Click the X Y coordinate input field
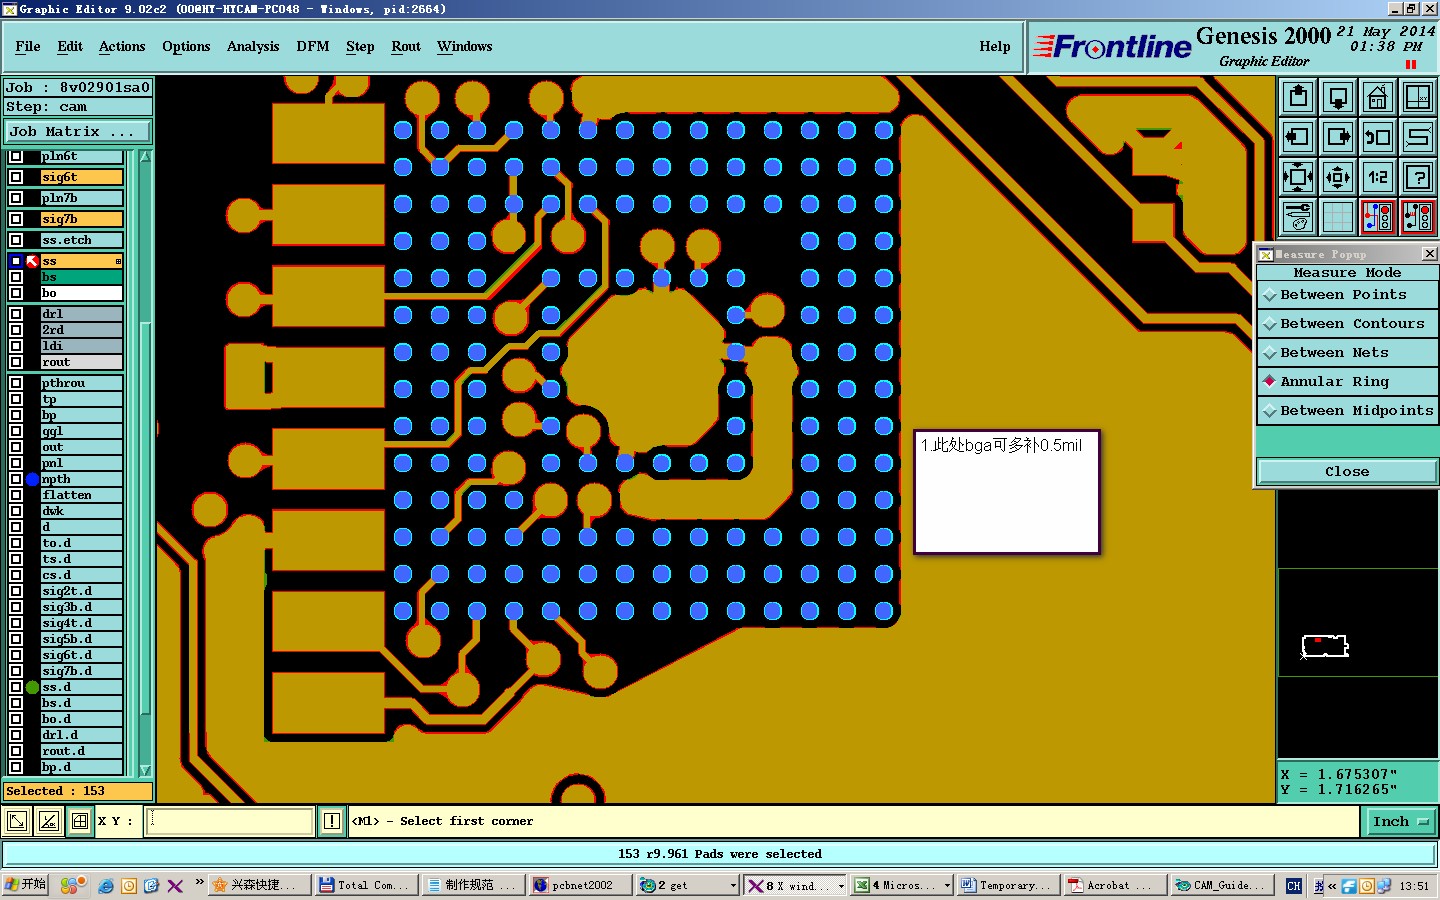 coord(231,821)
